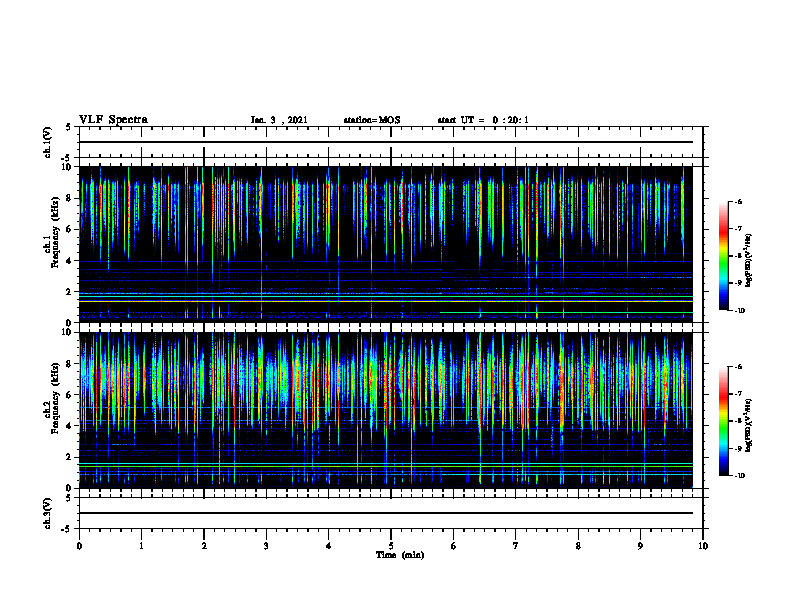Click the ch.1 spectrogram color bar
This screenshot has width=792, height=612.
pos(723,256)
